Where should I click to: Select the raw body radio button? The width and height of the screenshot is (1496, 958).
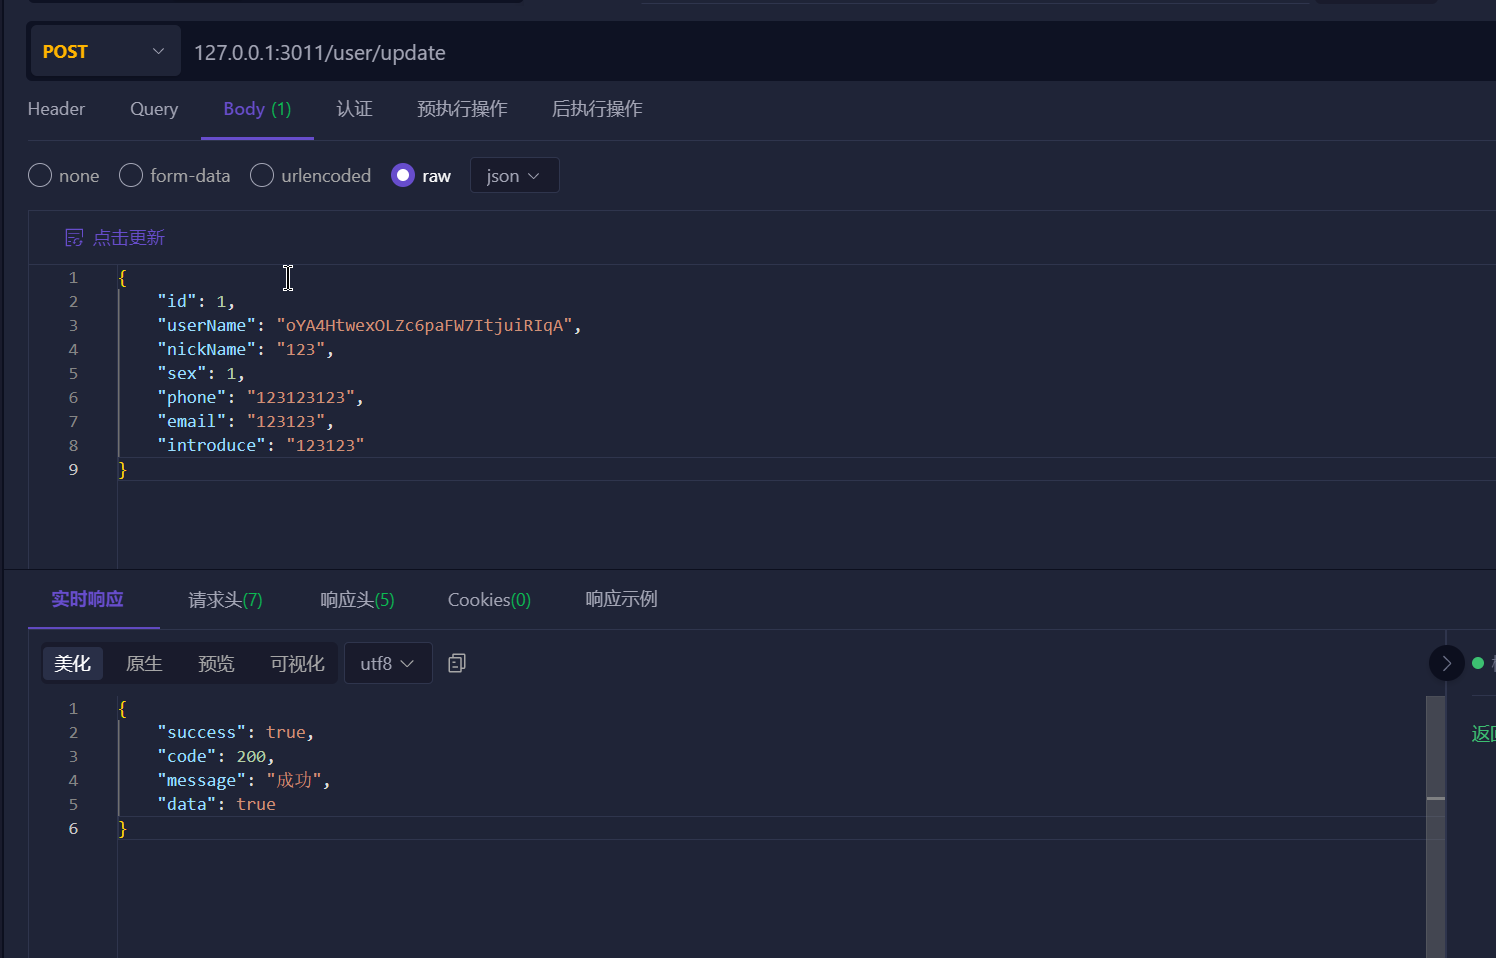pyautogui.click(x=403, y=176)
